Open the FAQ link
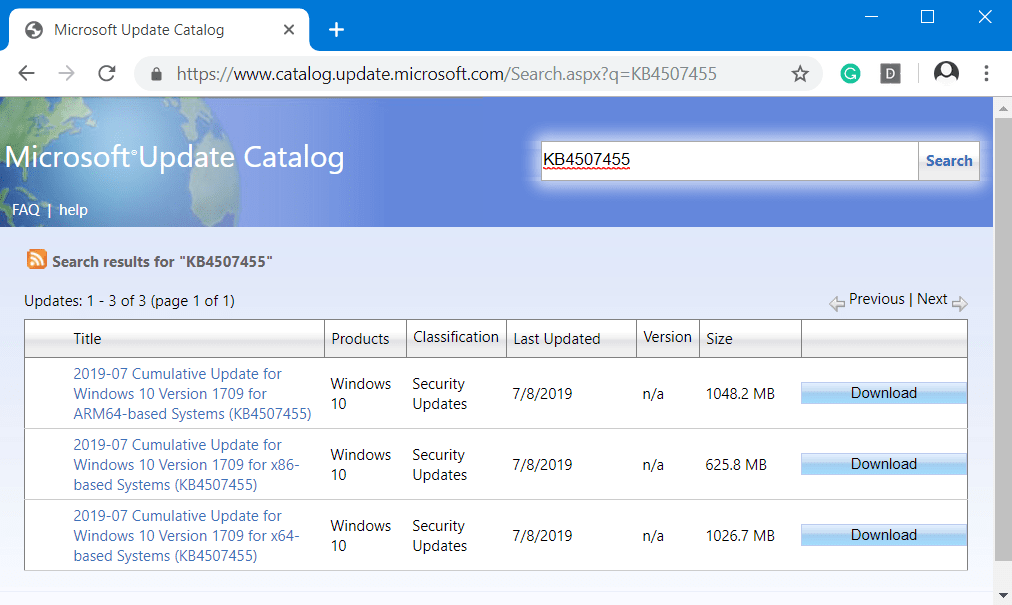This screenshot has height=605, width=1012. [x=26, y=210]
